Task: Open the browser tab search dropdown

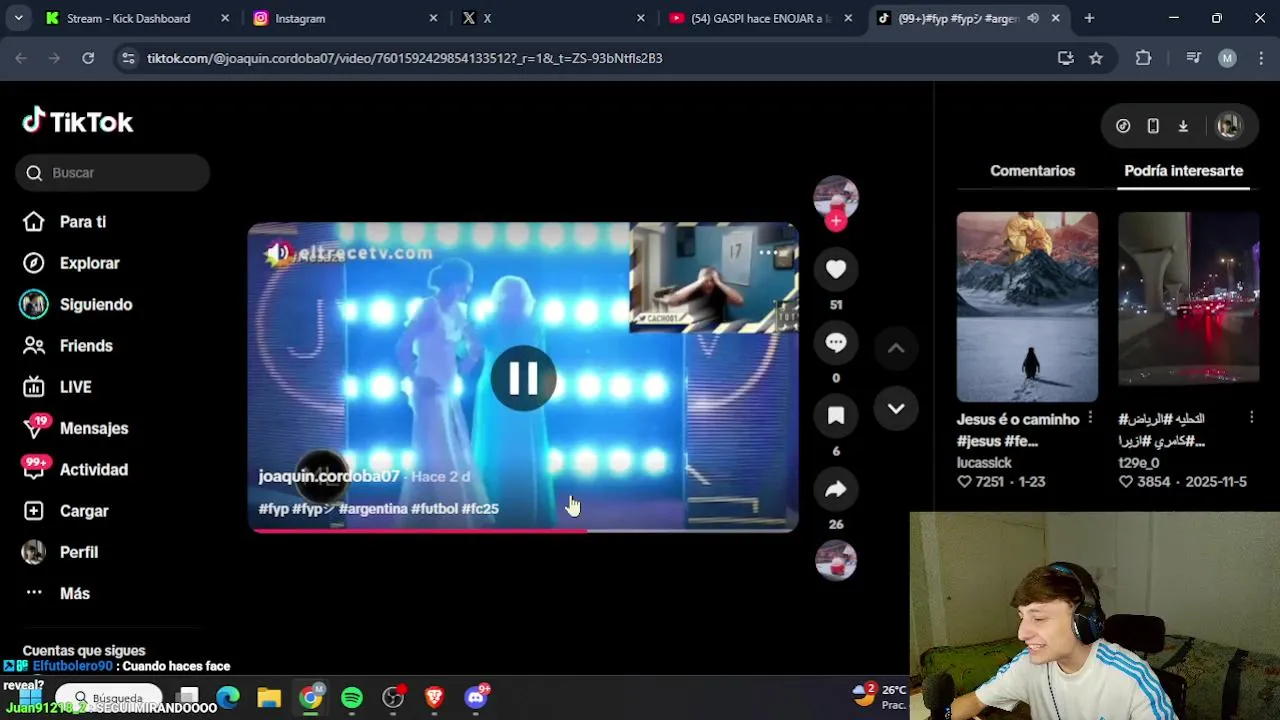Action: tap(18, 18)
